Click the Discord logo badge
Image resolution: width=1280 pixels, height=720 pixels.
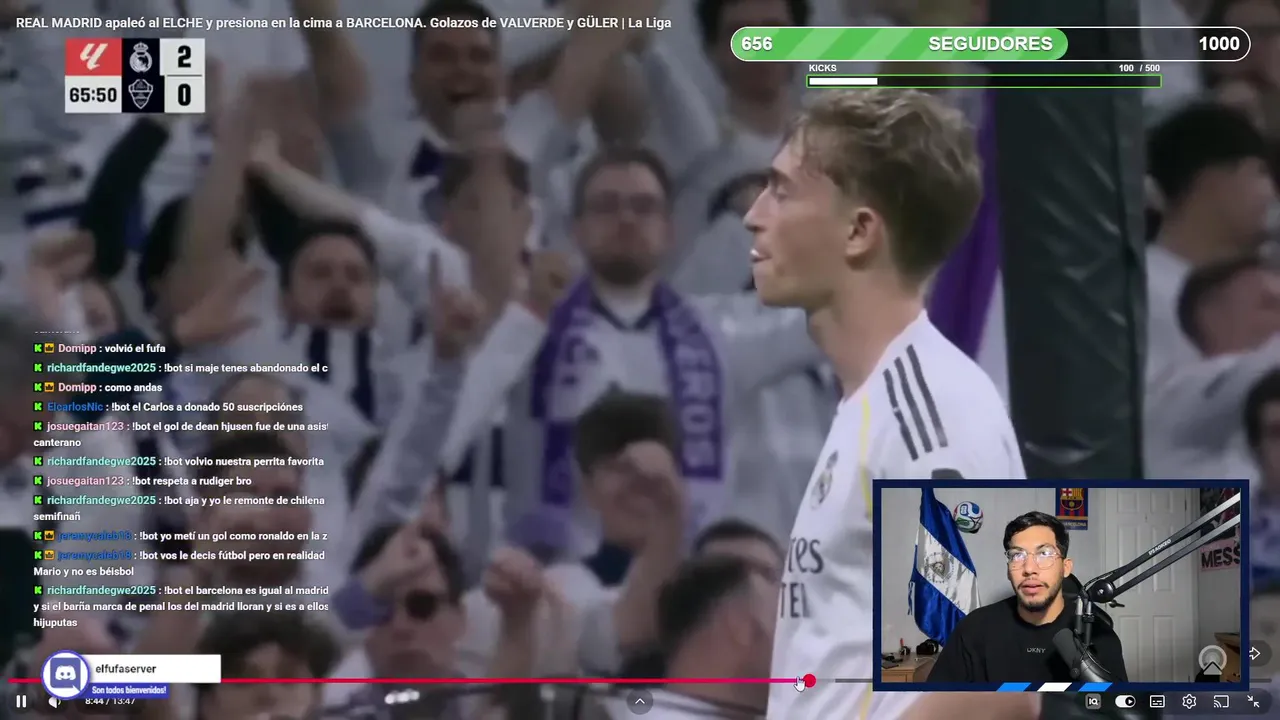click(x=64, y=673)
